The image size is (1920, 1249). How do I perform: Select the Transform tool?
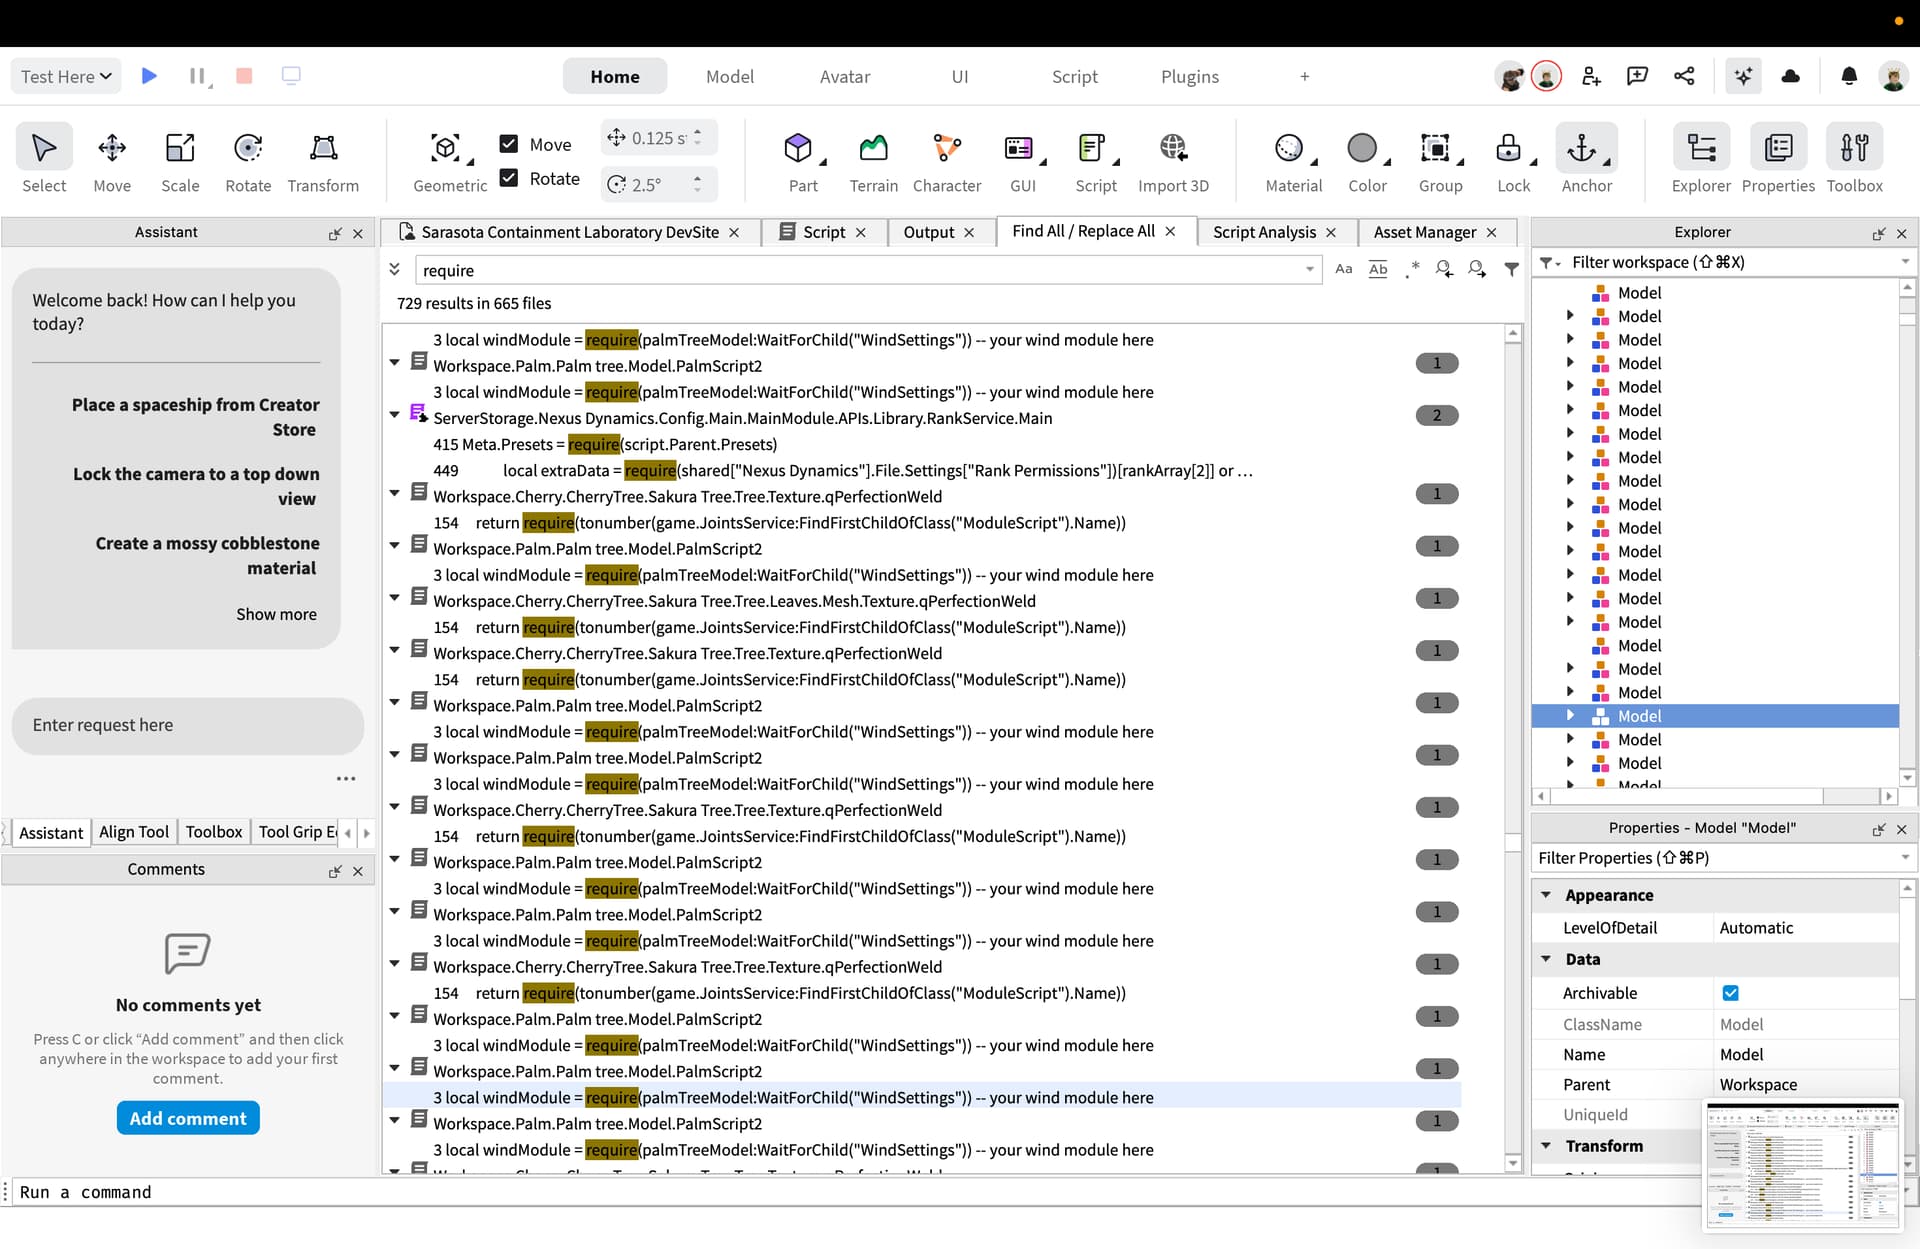click(323, 160)
